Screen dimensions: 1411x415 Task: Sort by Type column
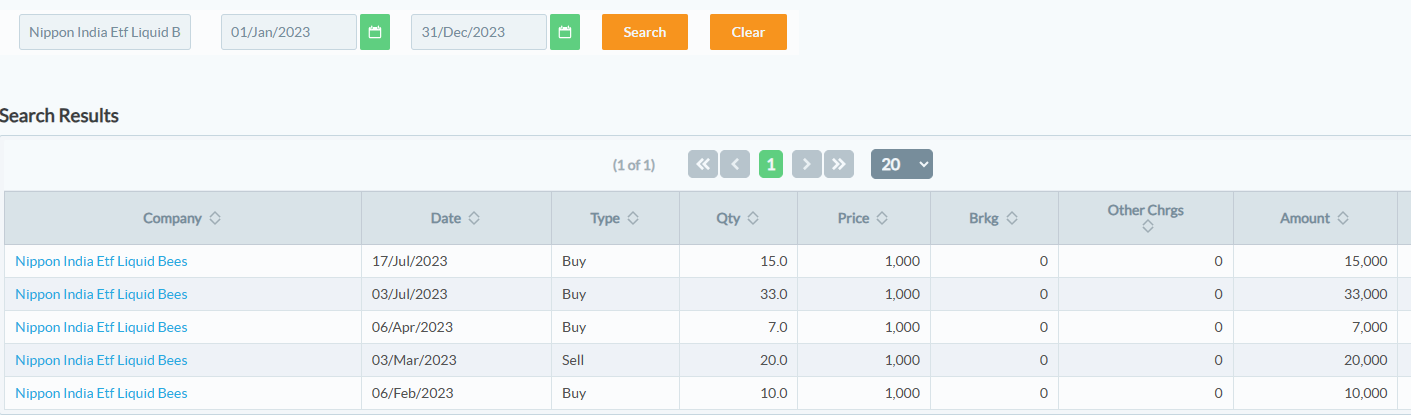[633, 218]
